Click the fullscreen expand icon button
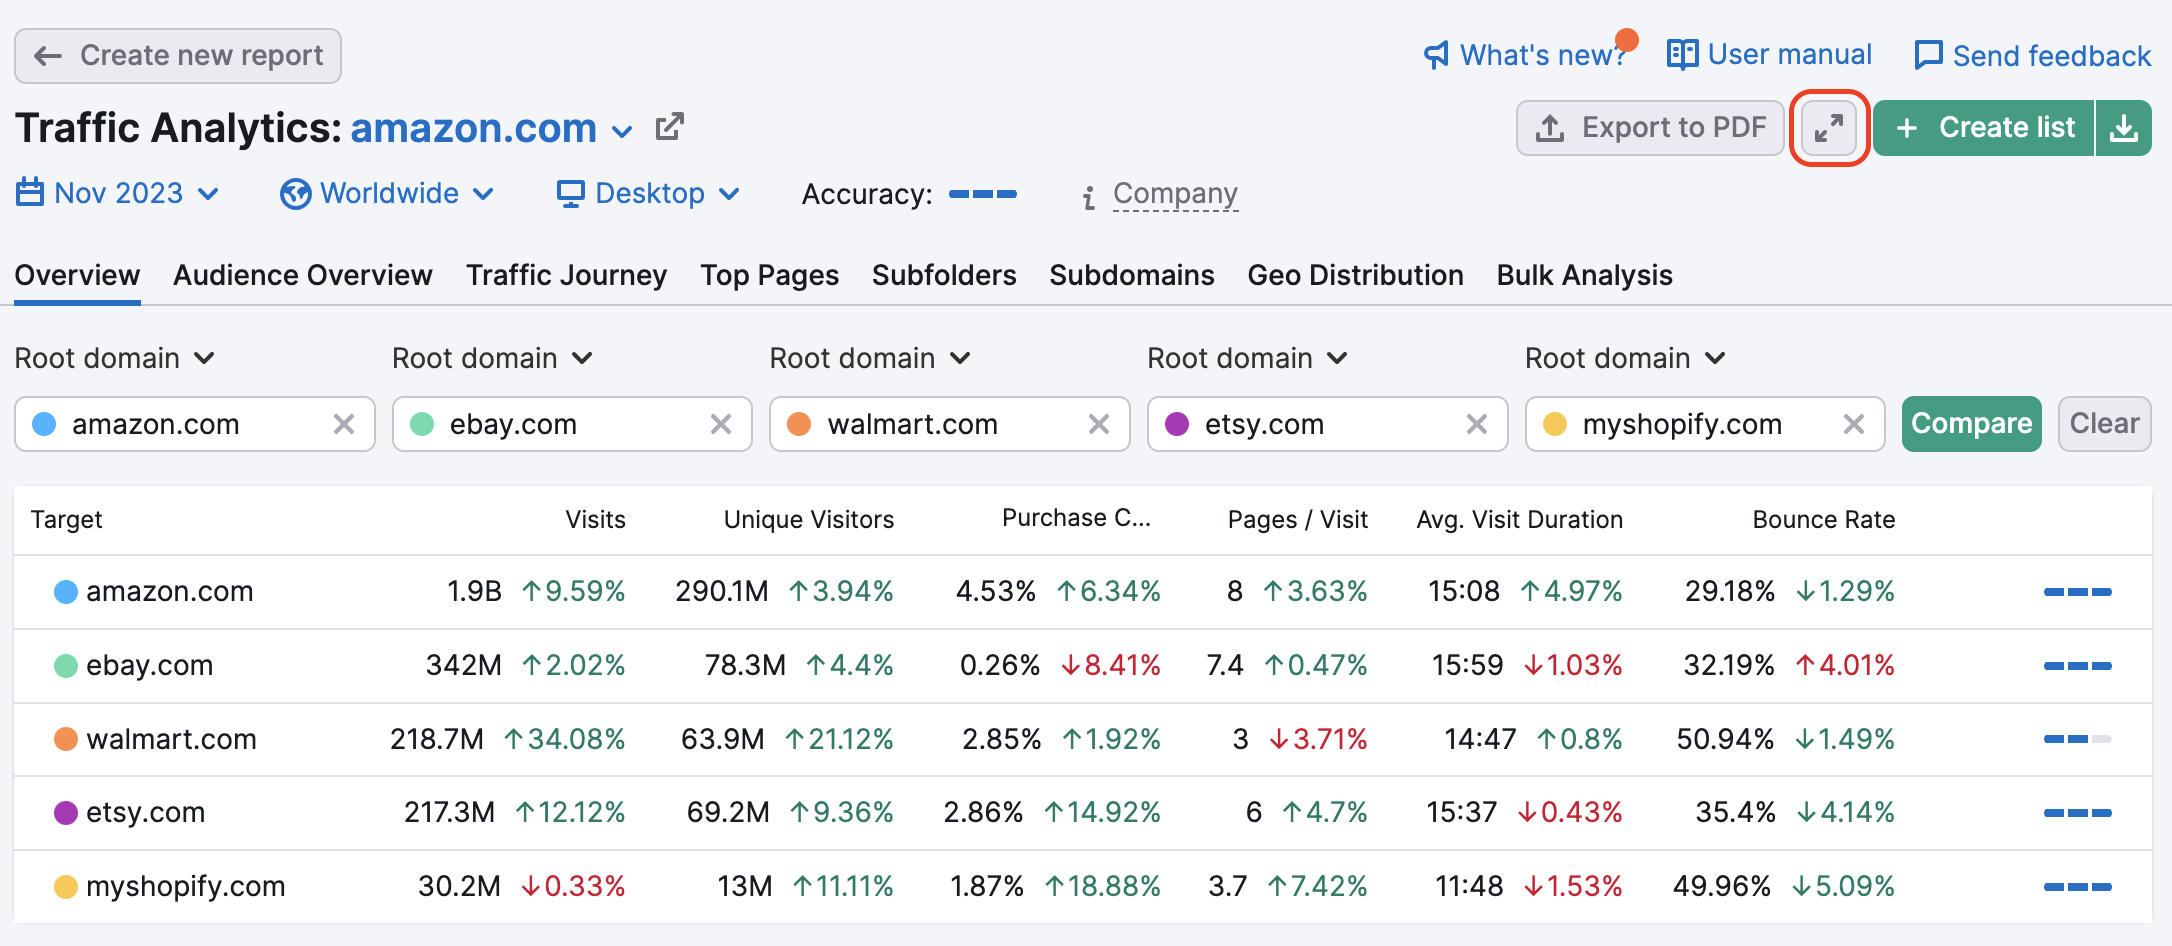2172x946 pixels. (1829, 128)
